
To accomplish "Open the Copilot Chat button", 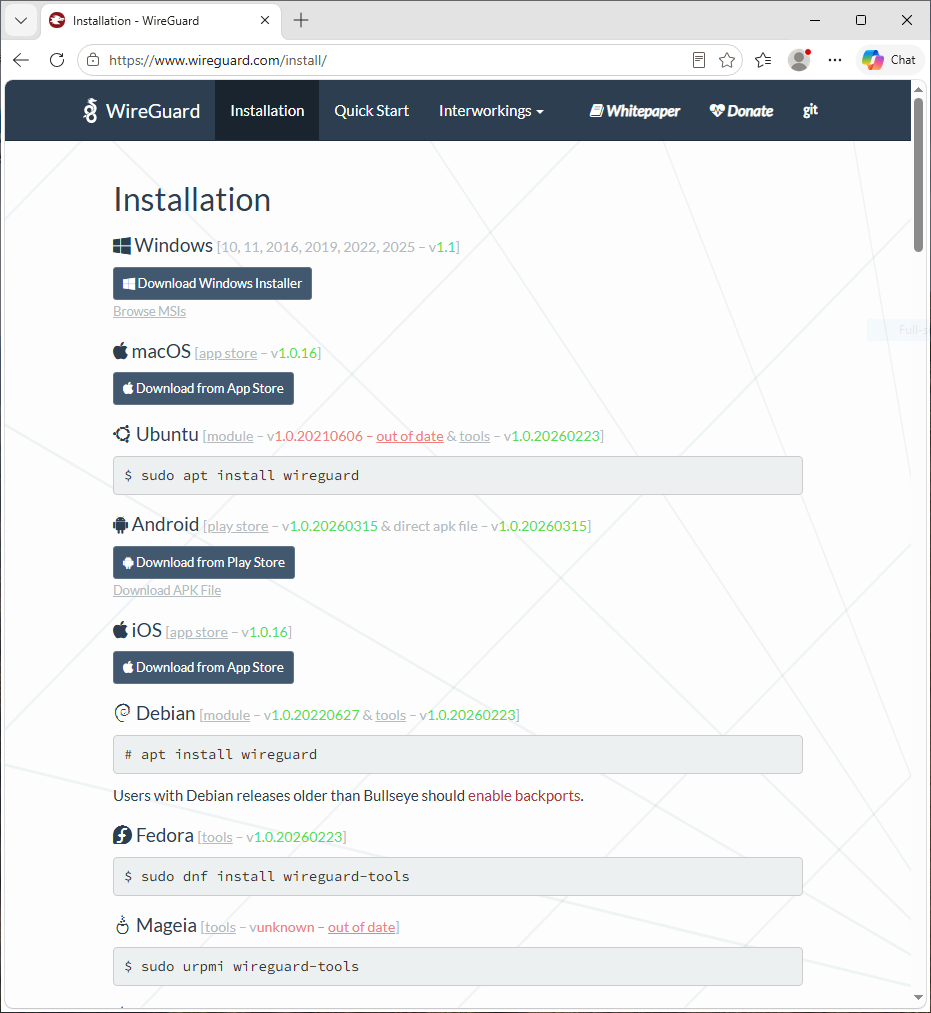I will (889, 60).
